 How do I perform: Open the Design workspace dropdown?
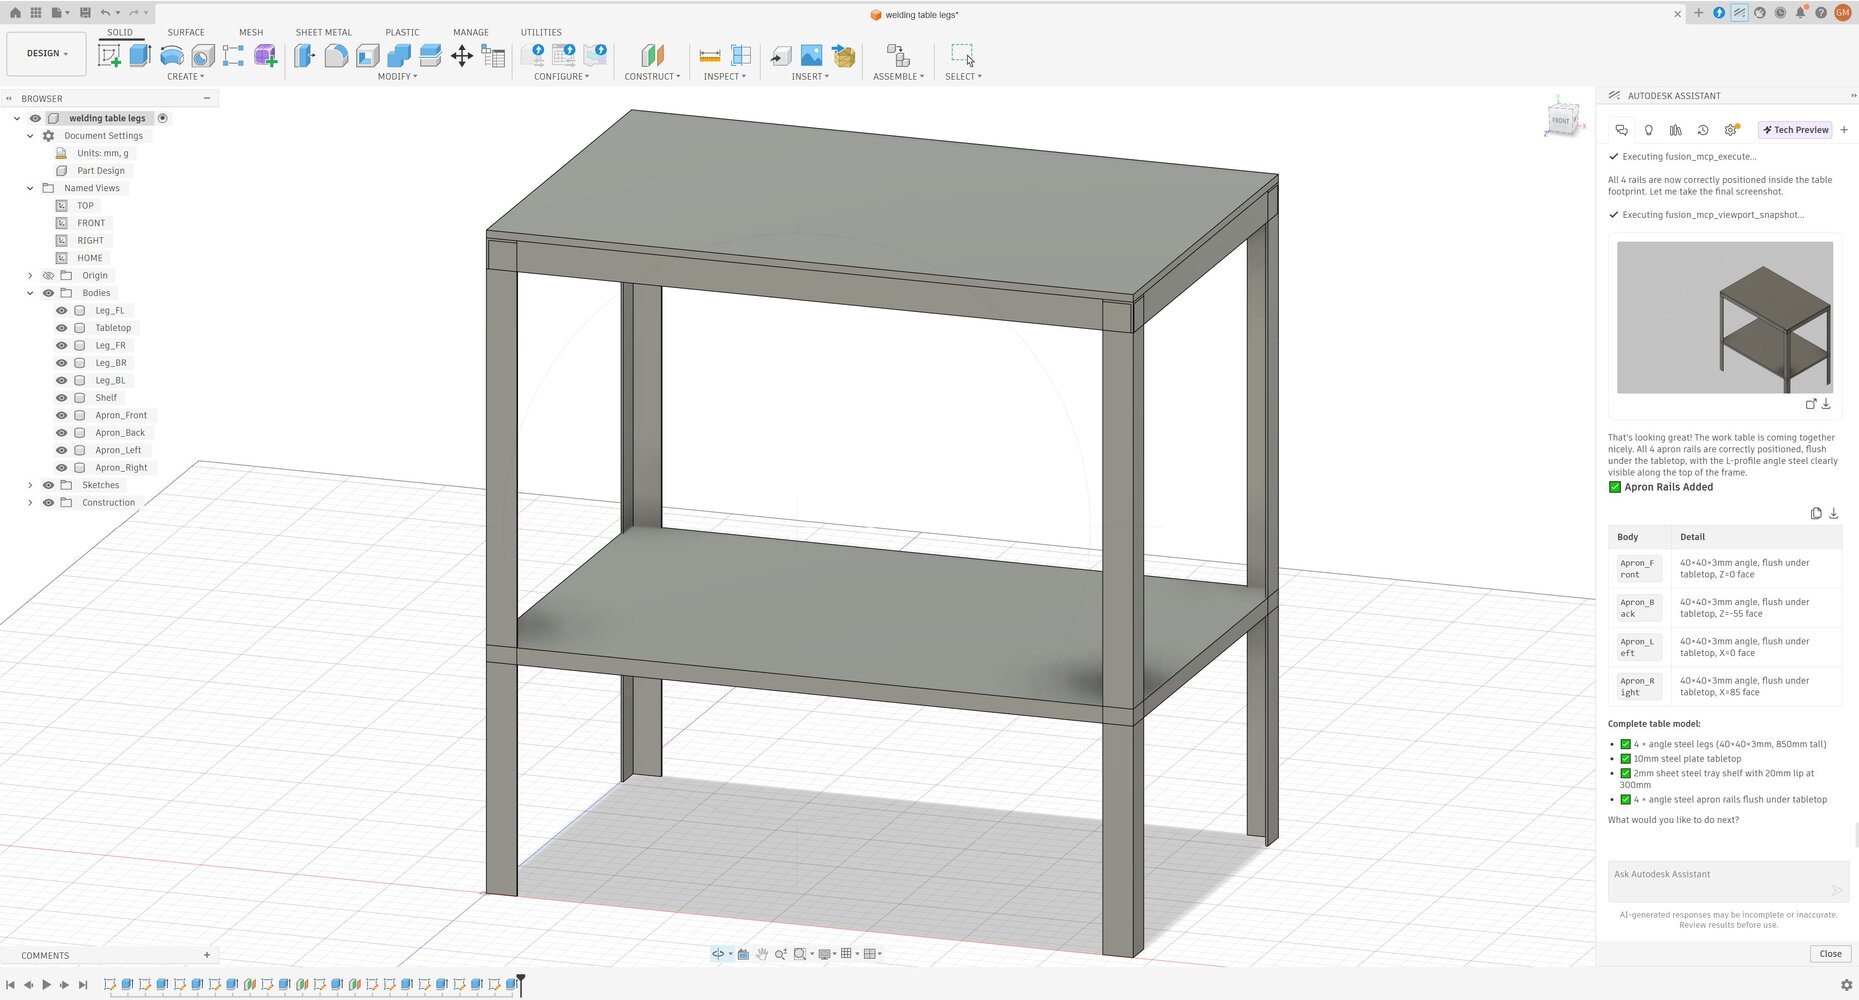47,54
